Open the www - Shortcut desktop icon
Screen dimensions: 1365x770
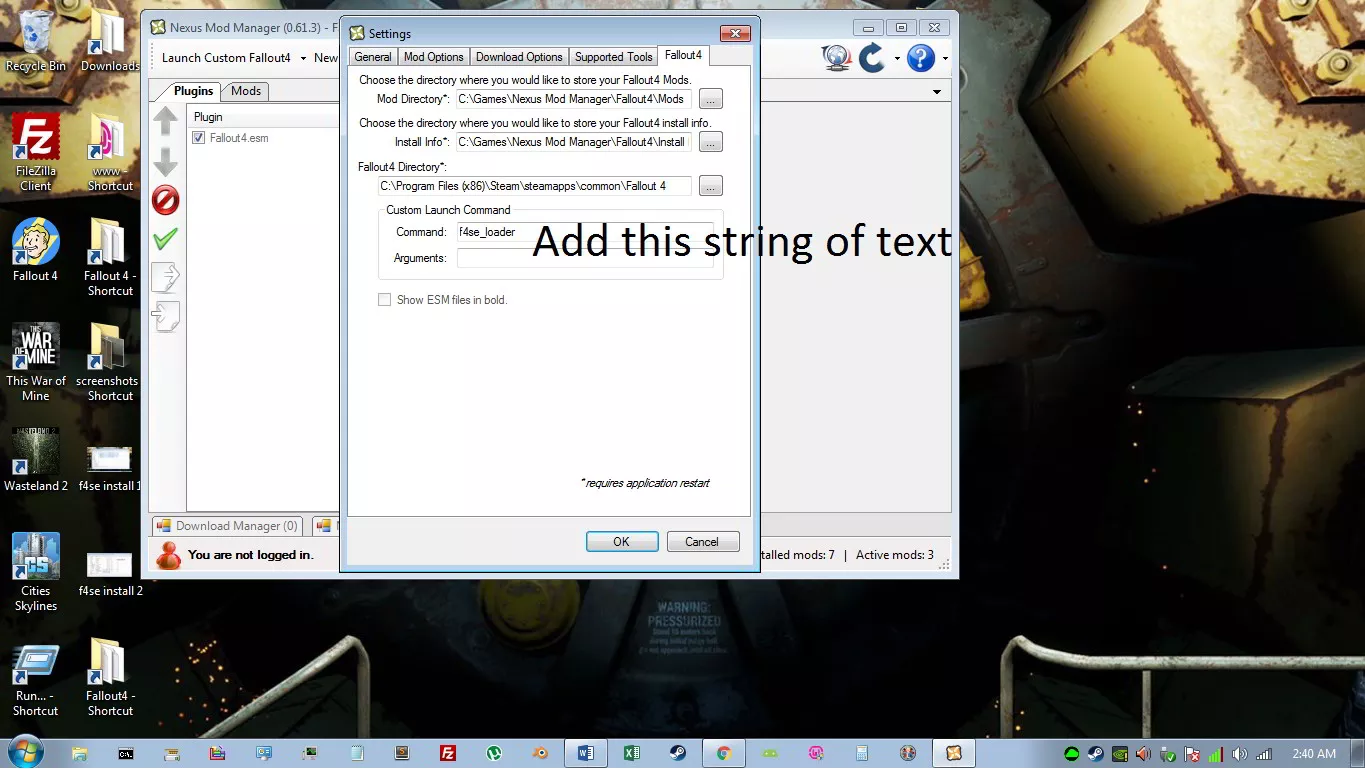point(110,152)
